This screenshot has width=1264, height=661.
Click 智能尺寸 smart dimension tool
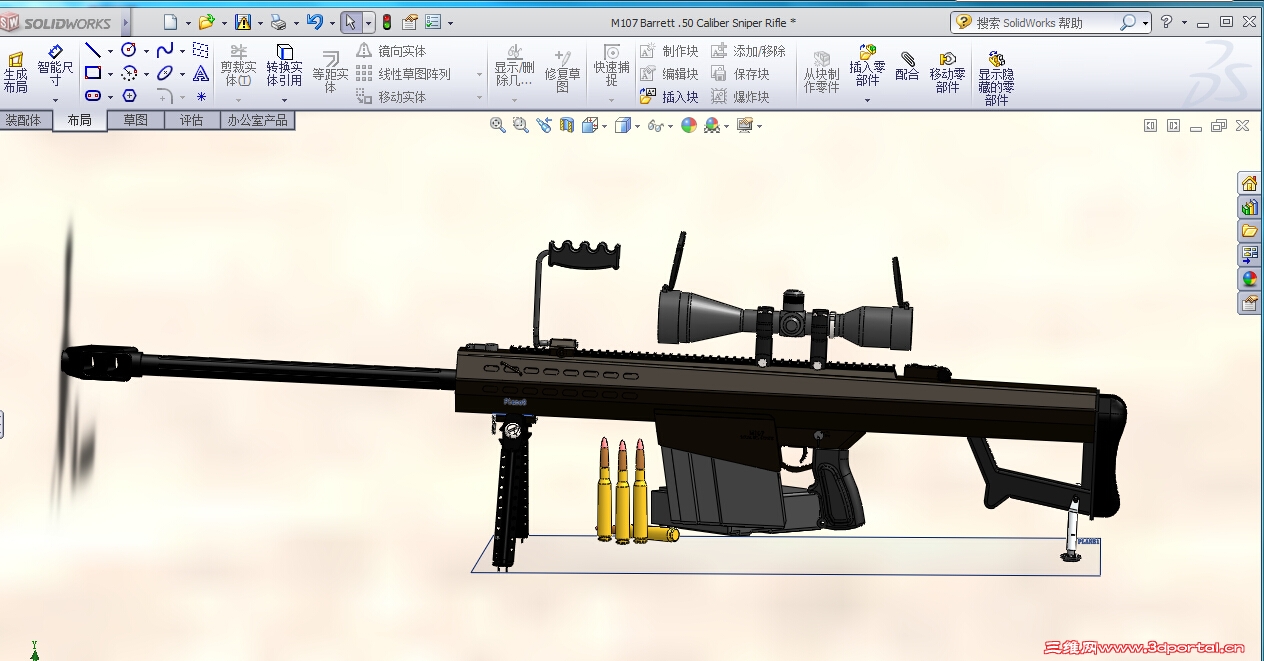(55, 66)
